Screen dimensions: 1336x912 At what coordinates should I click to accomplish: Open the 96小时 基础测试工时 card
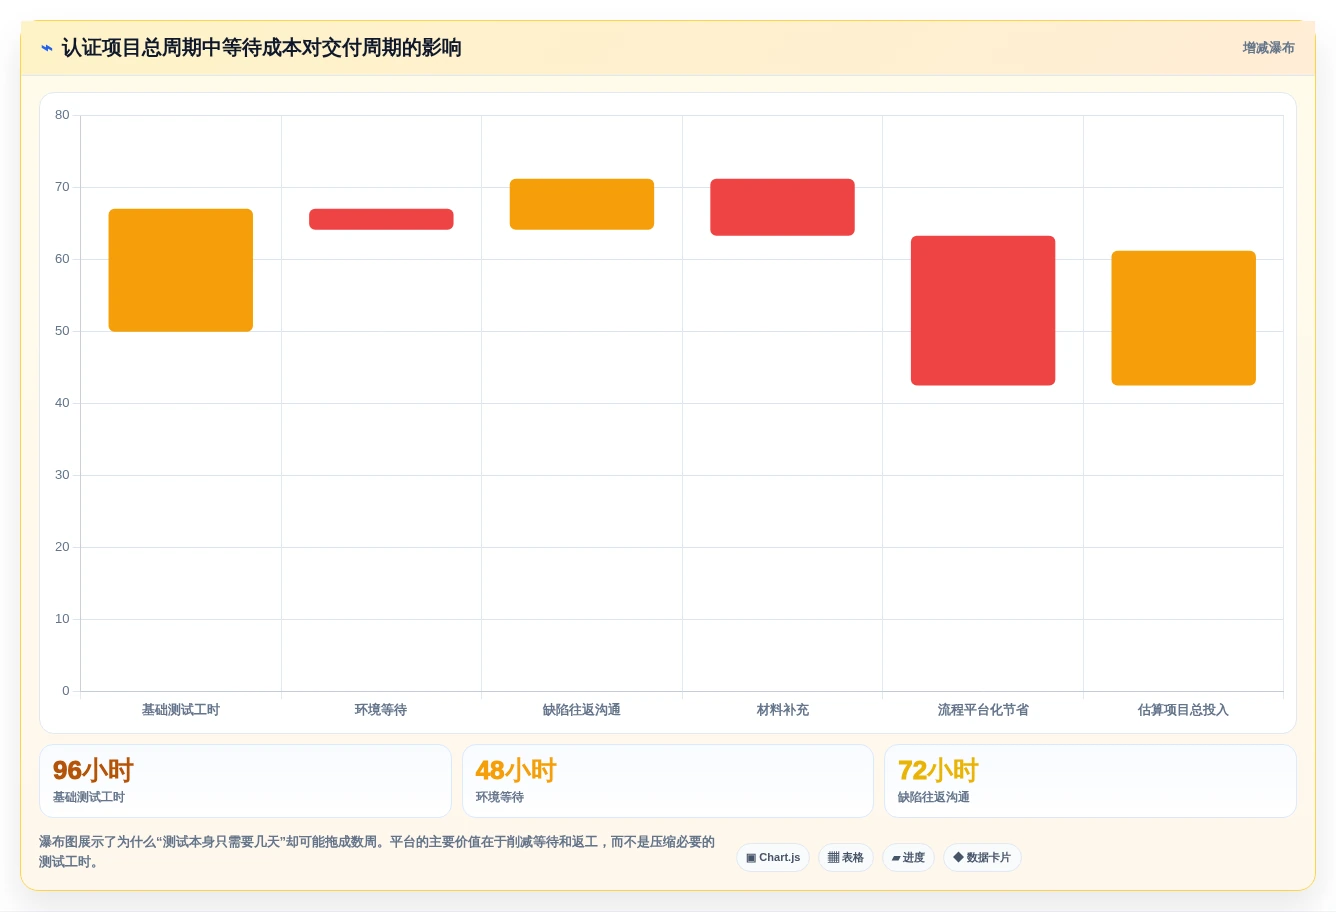pyautogui.click(x=245, y=781)
